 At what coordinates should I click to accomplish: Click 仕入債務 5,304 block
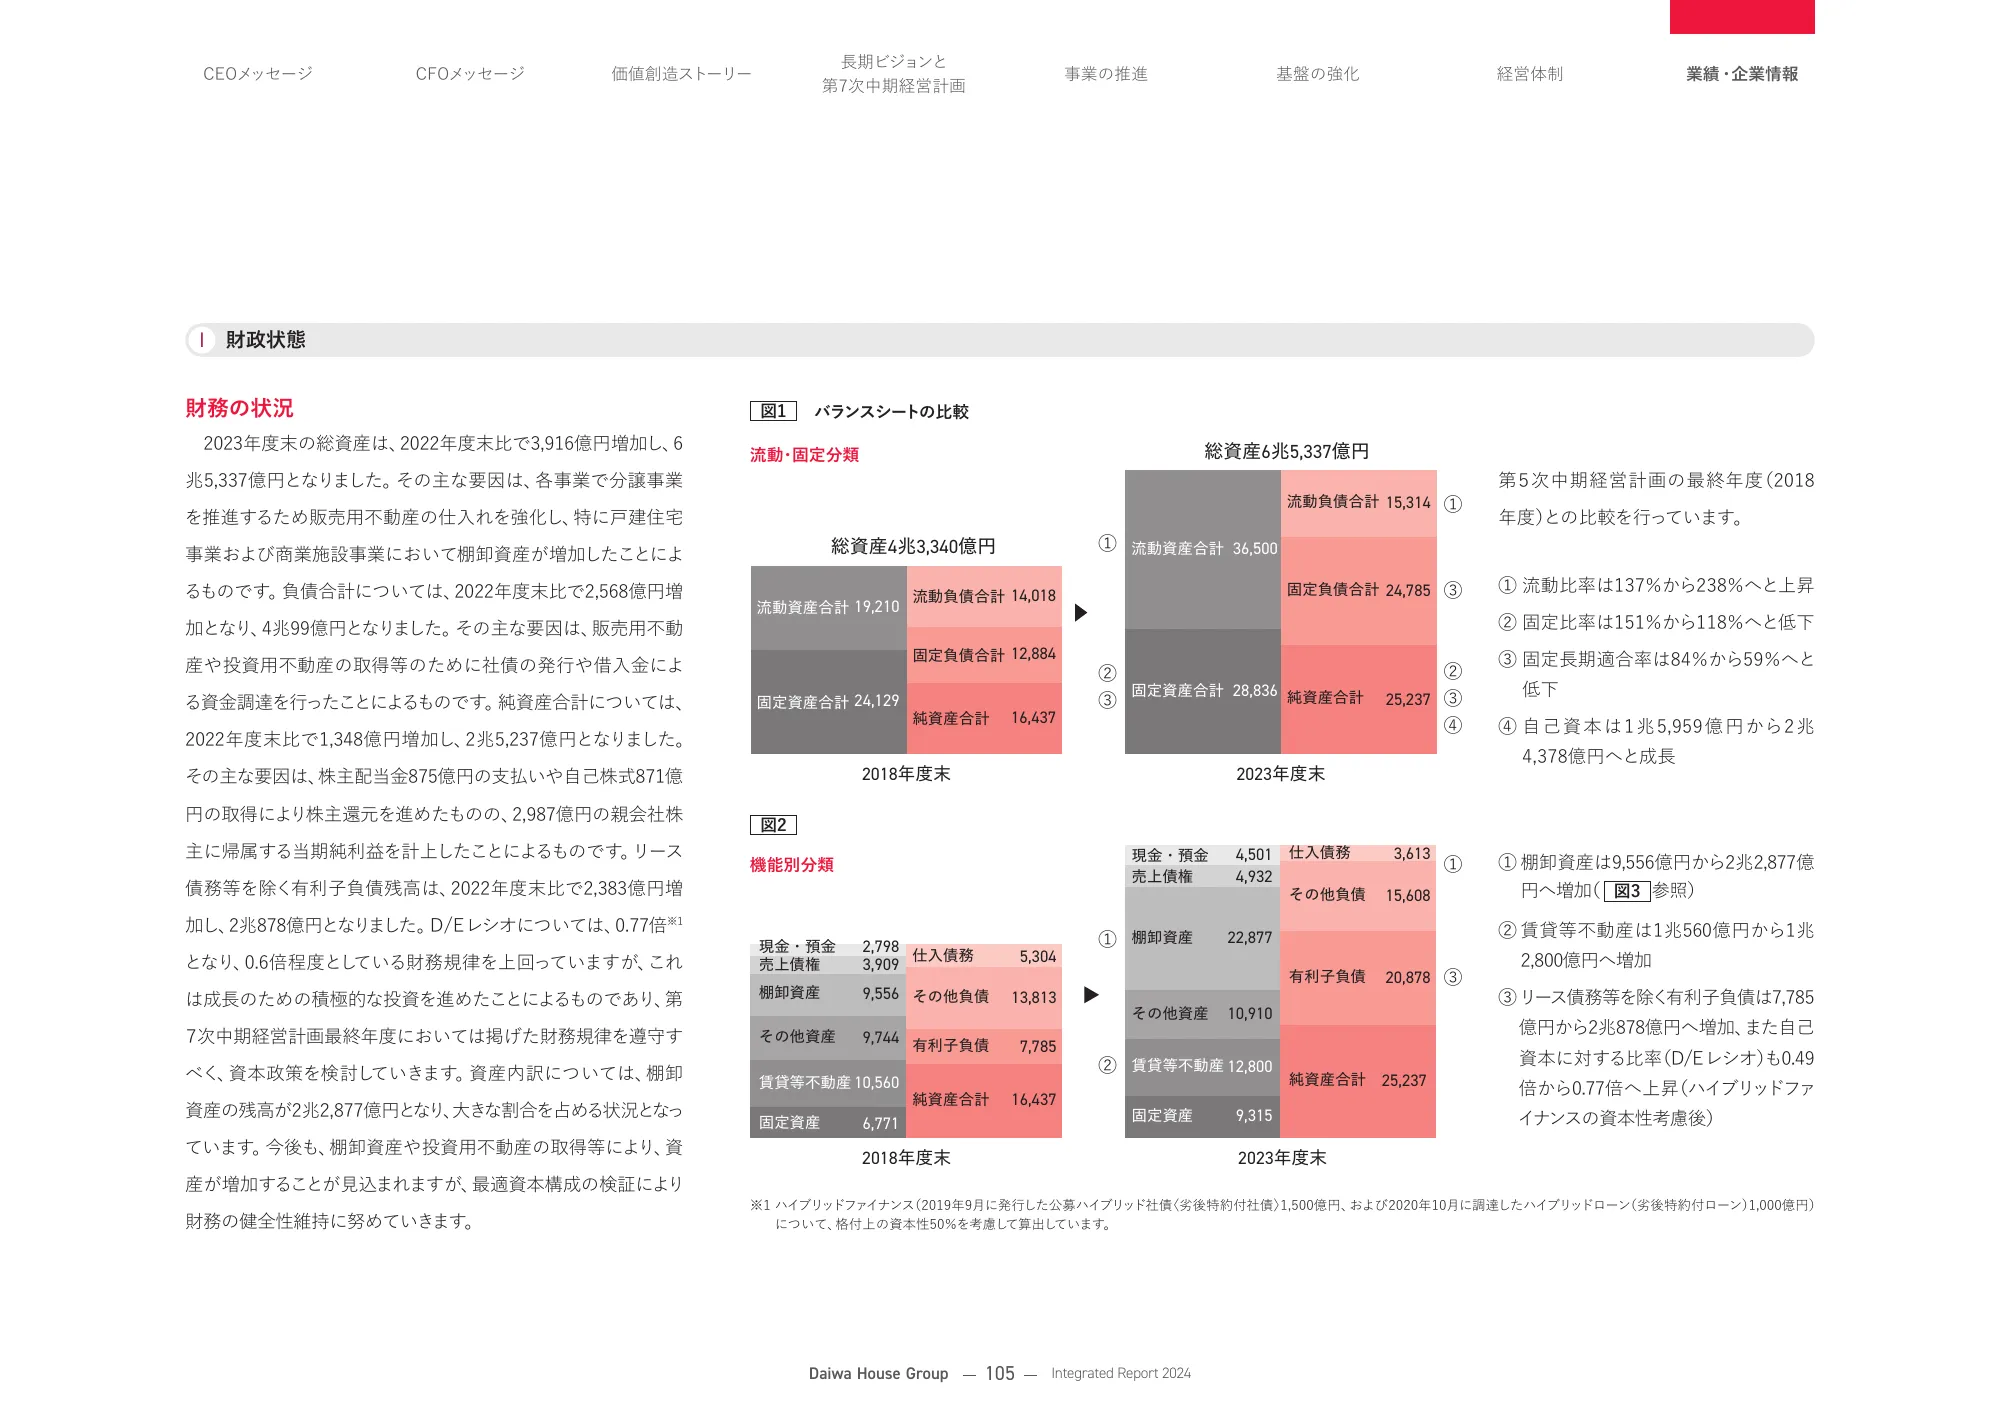coord(984,956)
